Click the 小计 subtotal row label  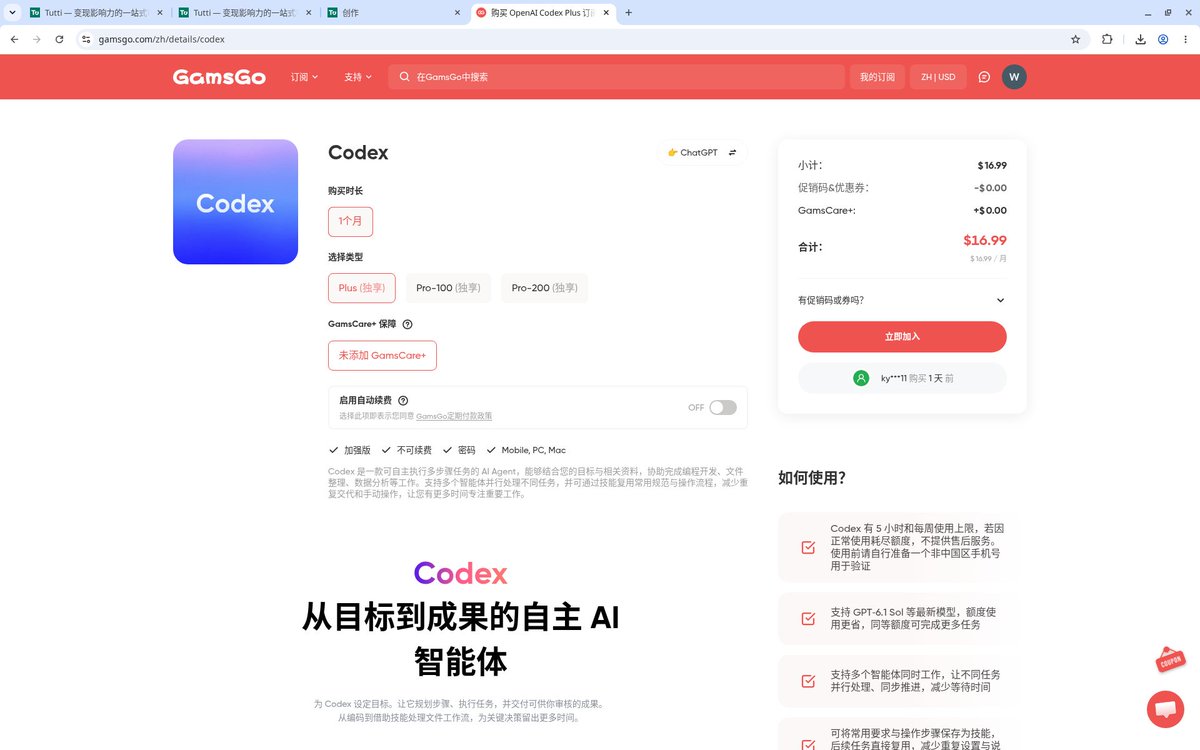810,165
